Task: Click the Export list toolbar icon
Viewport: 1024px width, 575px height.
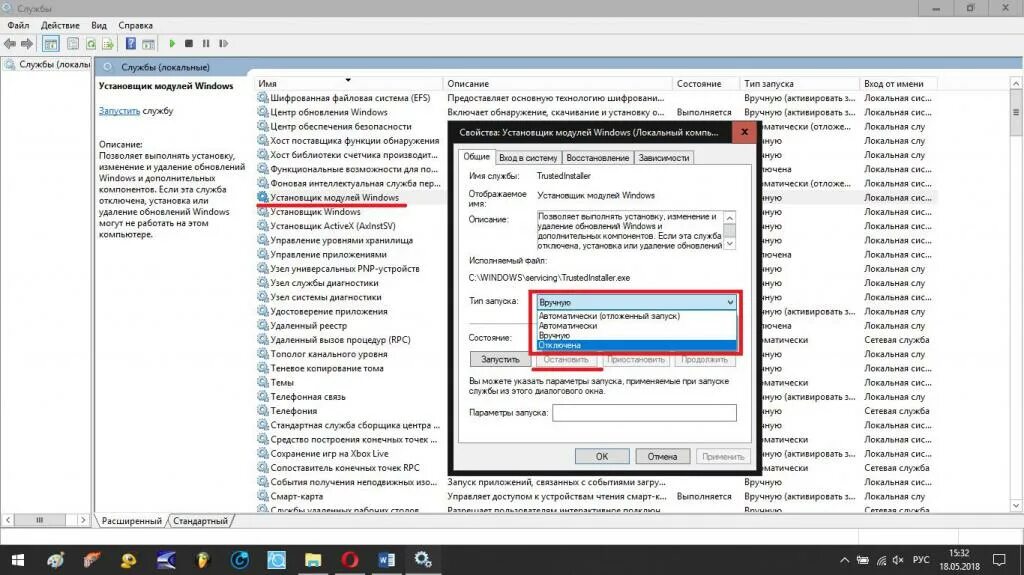Action: [108, 44]
